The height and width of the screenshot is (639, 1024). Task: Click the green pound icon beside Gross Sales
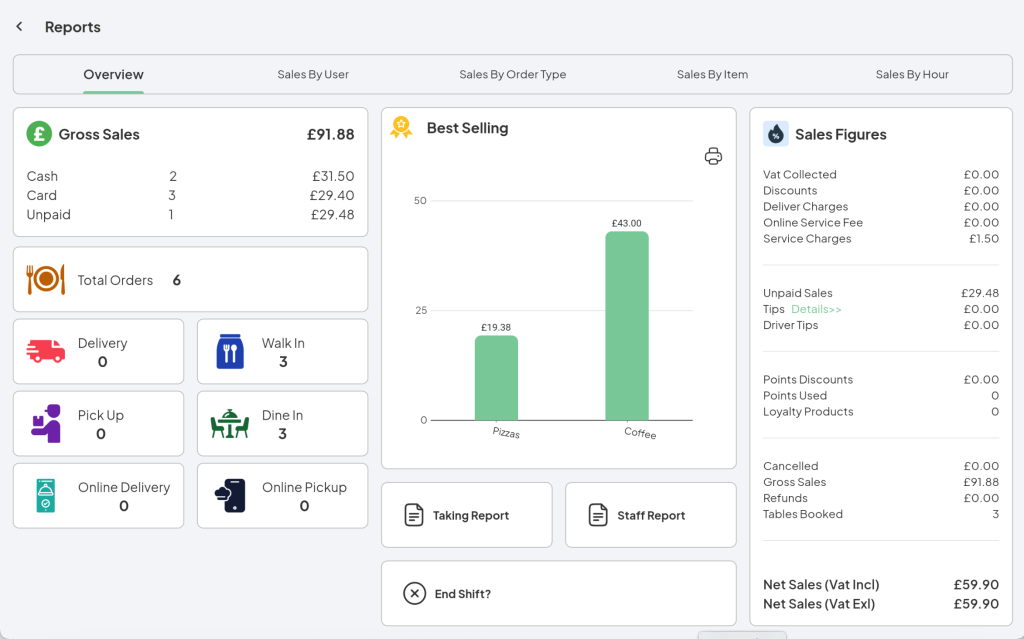pyautogui.click(x=38, y=133)
